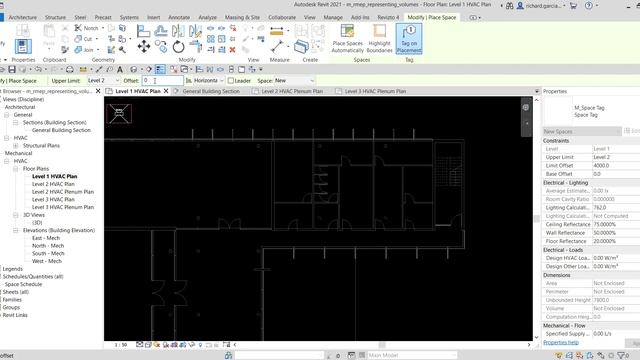The height and width of the screenshot is (360, 640).
Task: Switch to General Building Section view tab
Action: pyautogui.click(x=211, y=91)
